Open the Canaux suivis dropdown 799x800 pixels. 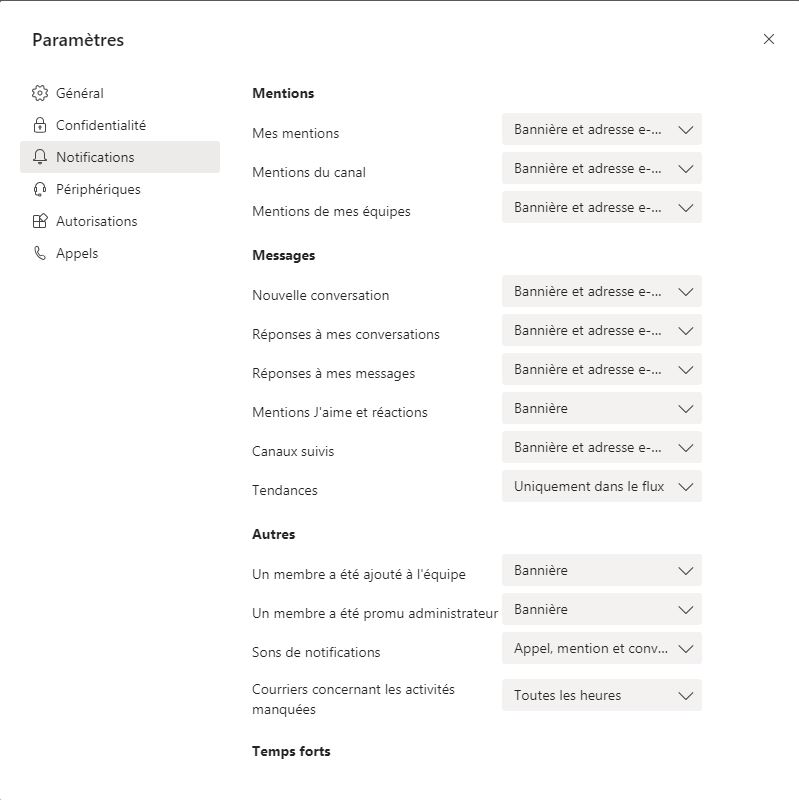click(x=602, y=447)
